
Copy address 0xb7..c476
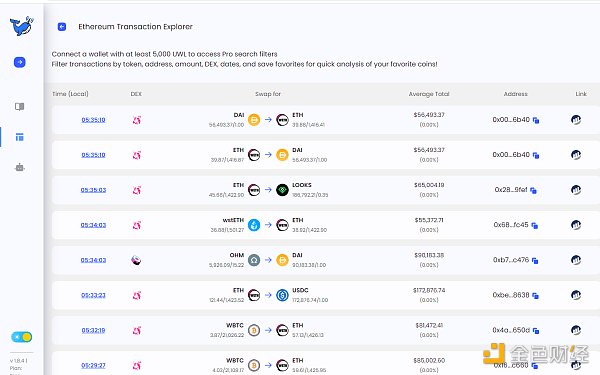pyautogui.click(x=535, y=261)
